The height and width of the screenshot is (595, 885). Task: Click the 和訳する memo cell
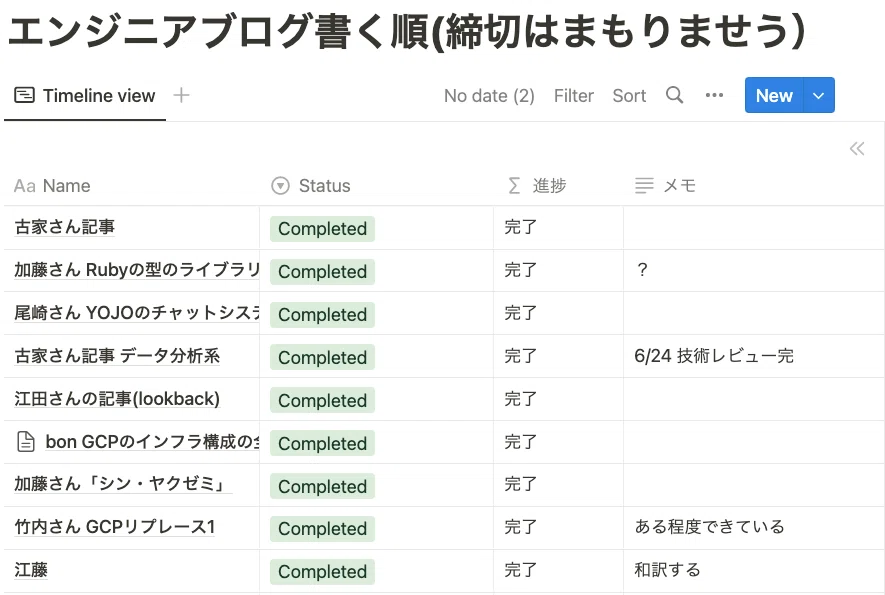pyautogui.click(x=753, y=570)
